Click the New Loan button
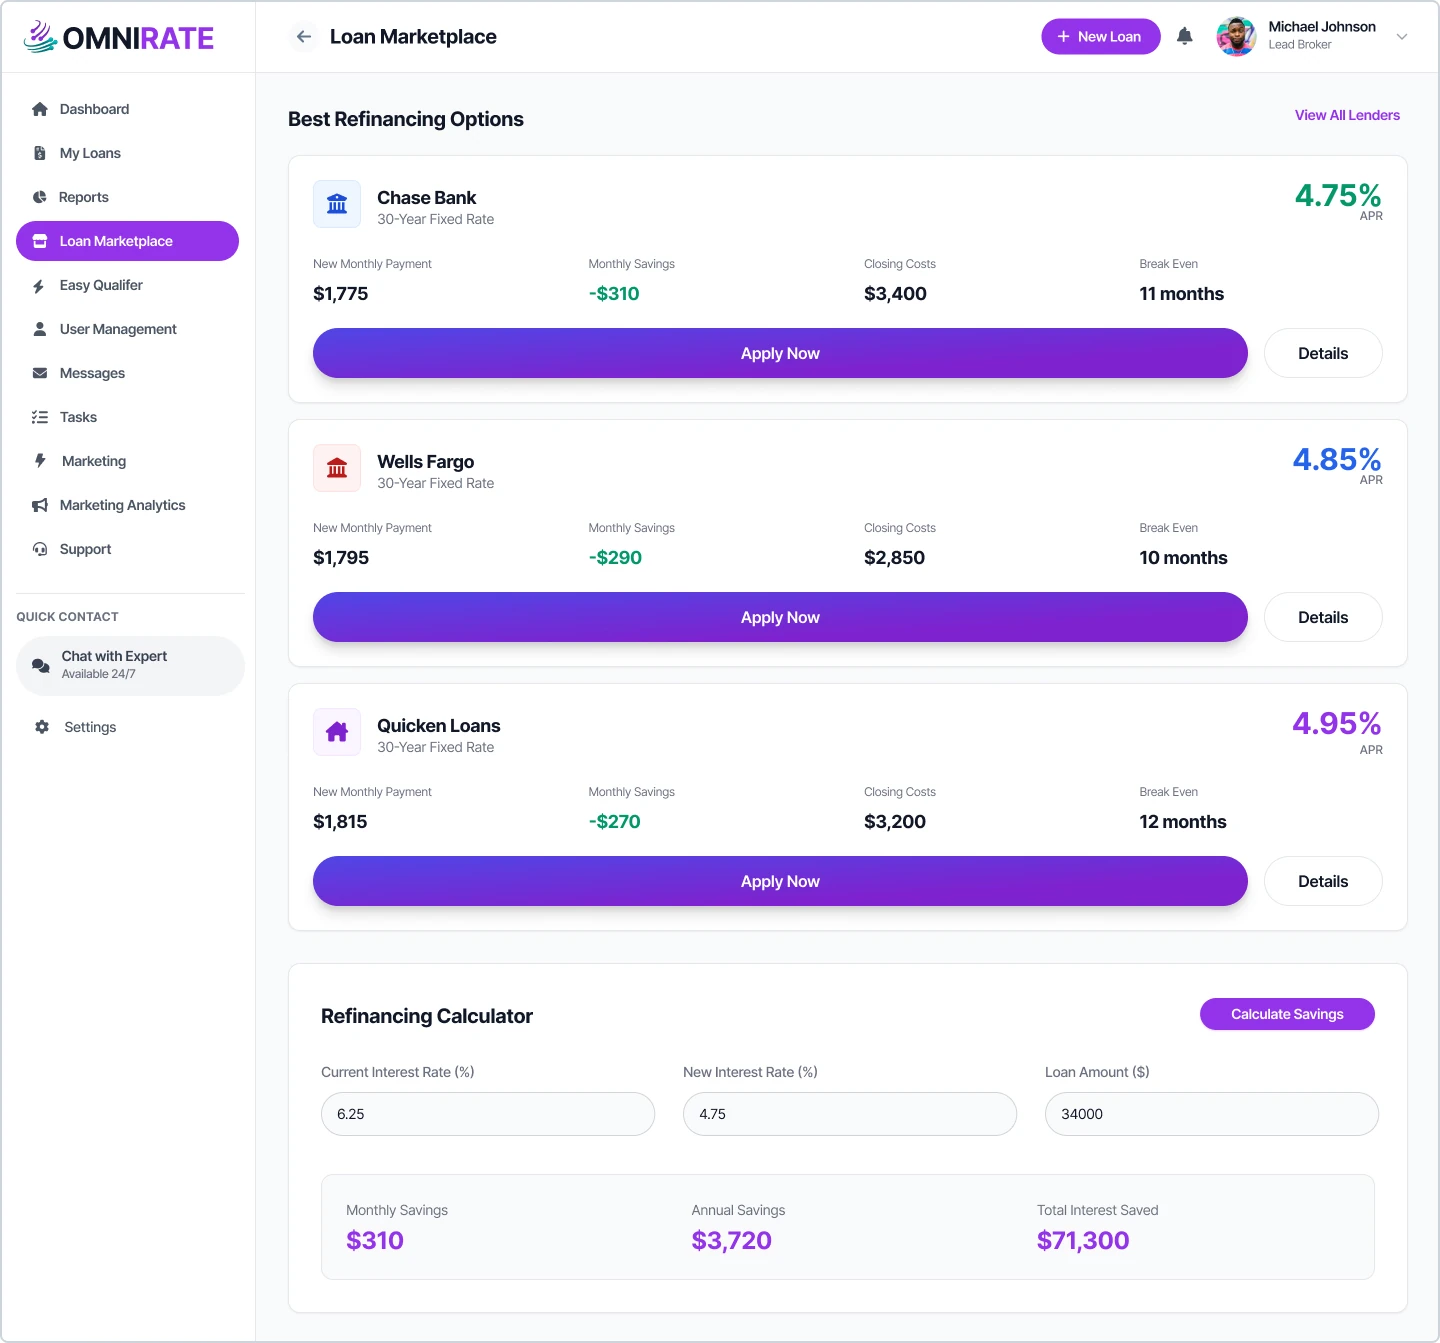 tap(1100, 37)
